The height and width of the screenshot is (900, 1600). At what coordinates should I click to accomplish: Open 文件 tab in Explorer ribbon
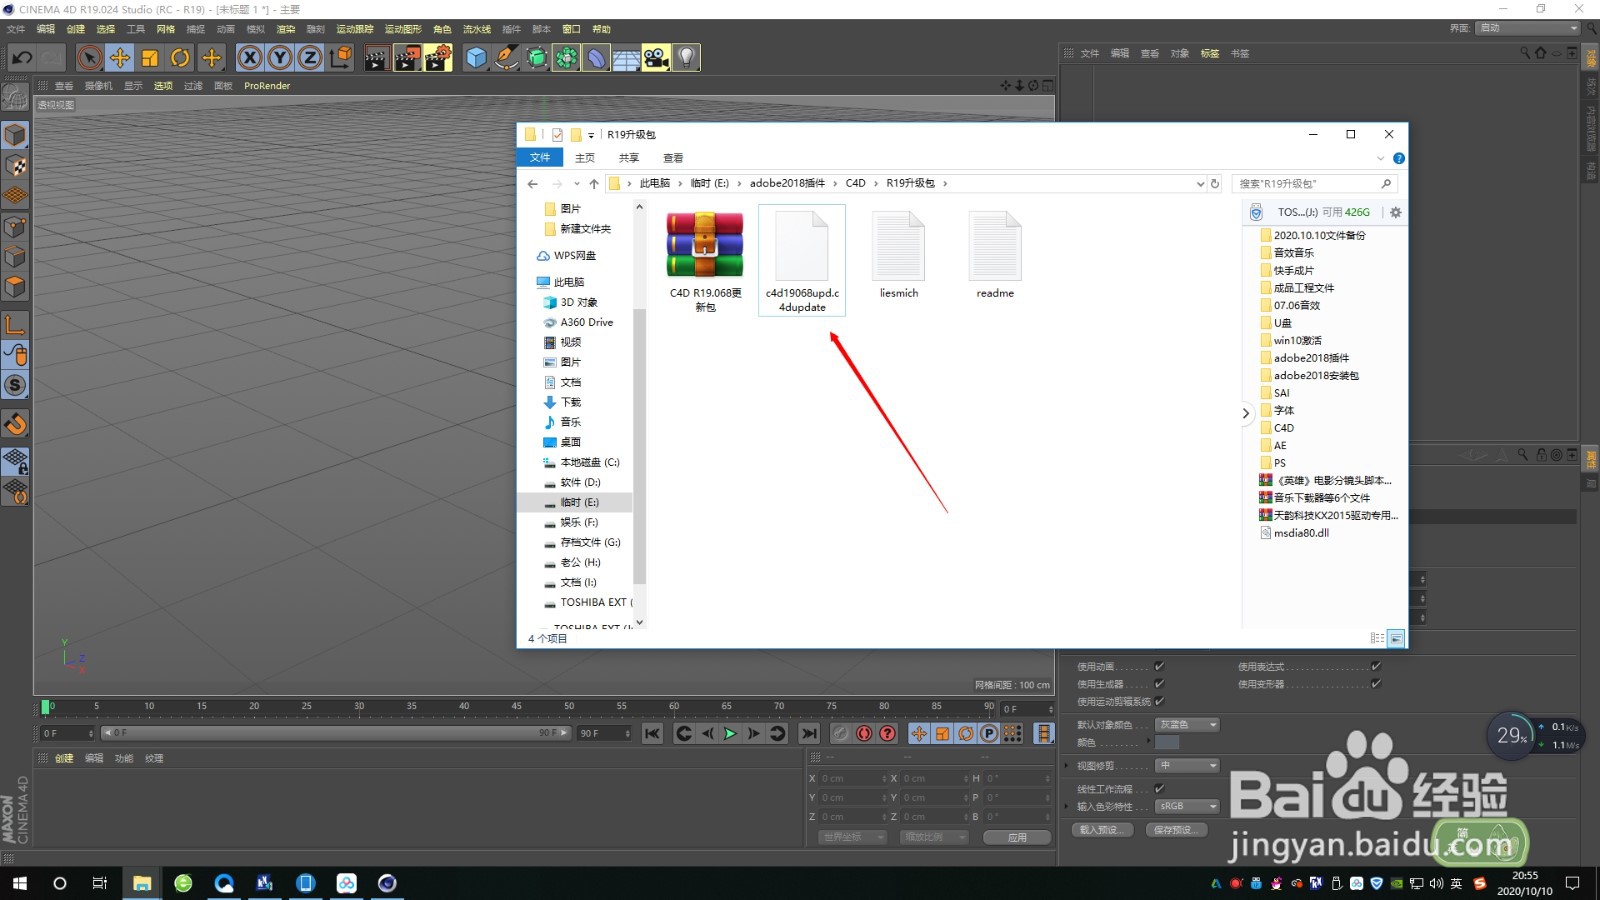[540, 158]
